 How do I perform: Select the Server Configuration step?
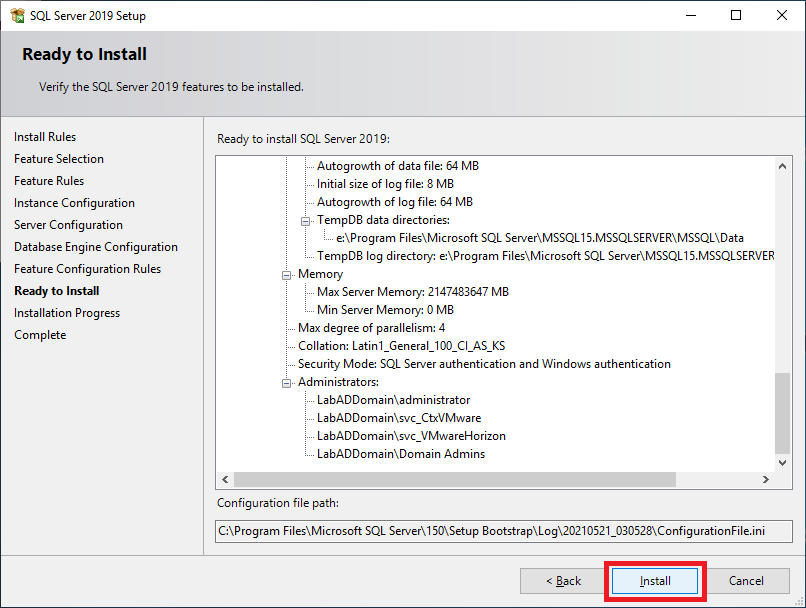point(68,225)
